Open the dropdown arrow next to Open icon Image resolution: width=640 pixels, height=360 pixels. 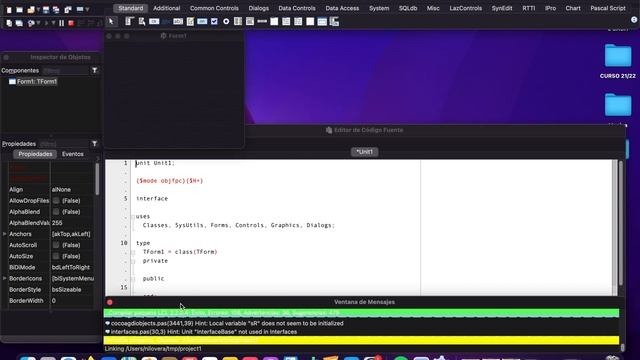38,9
